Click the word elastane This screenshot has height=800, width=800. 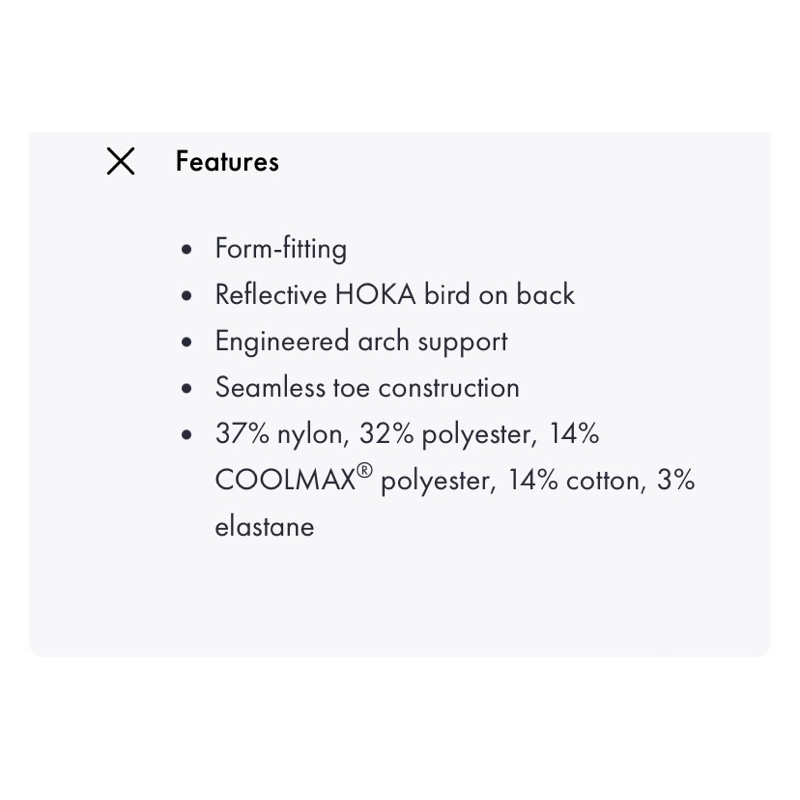tap(264, 528)
